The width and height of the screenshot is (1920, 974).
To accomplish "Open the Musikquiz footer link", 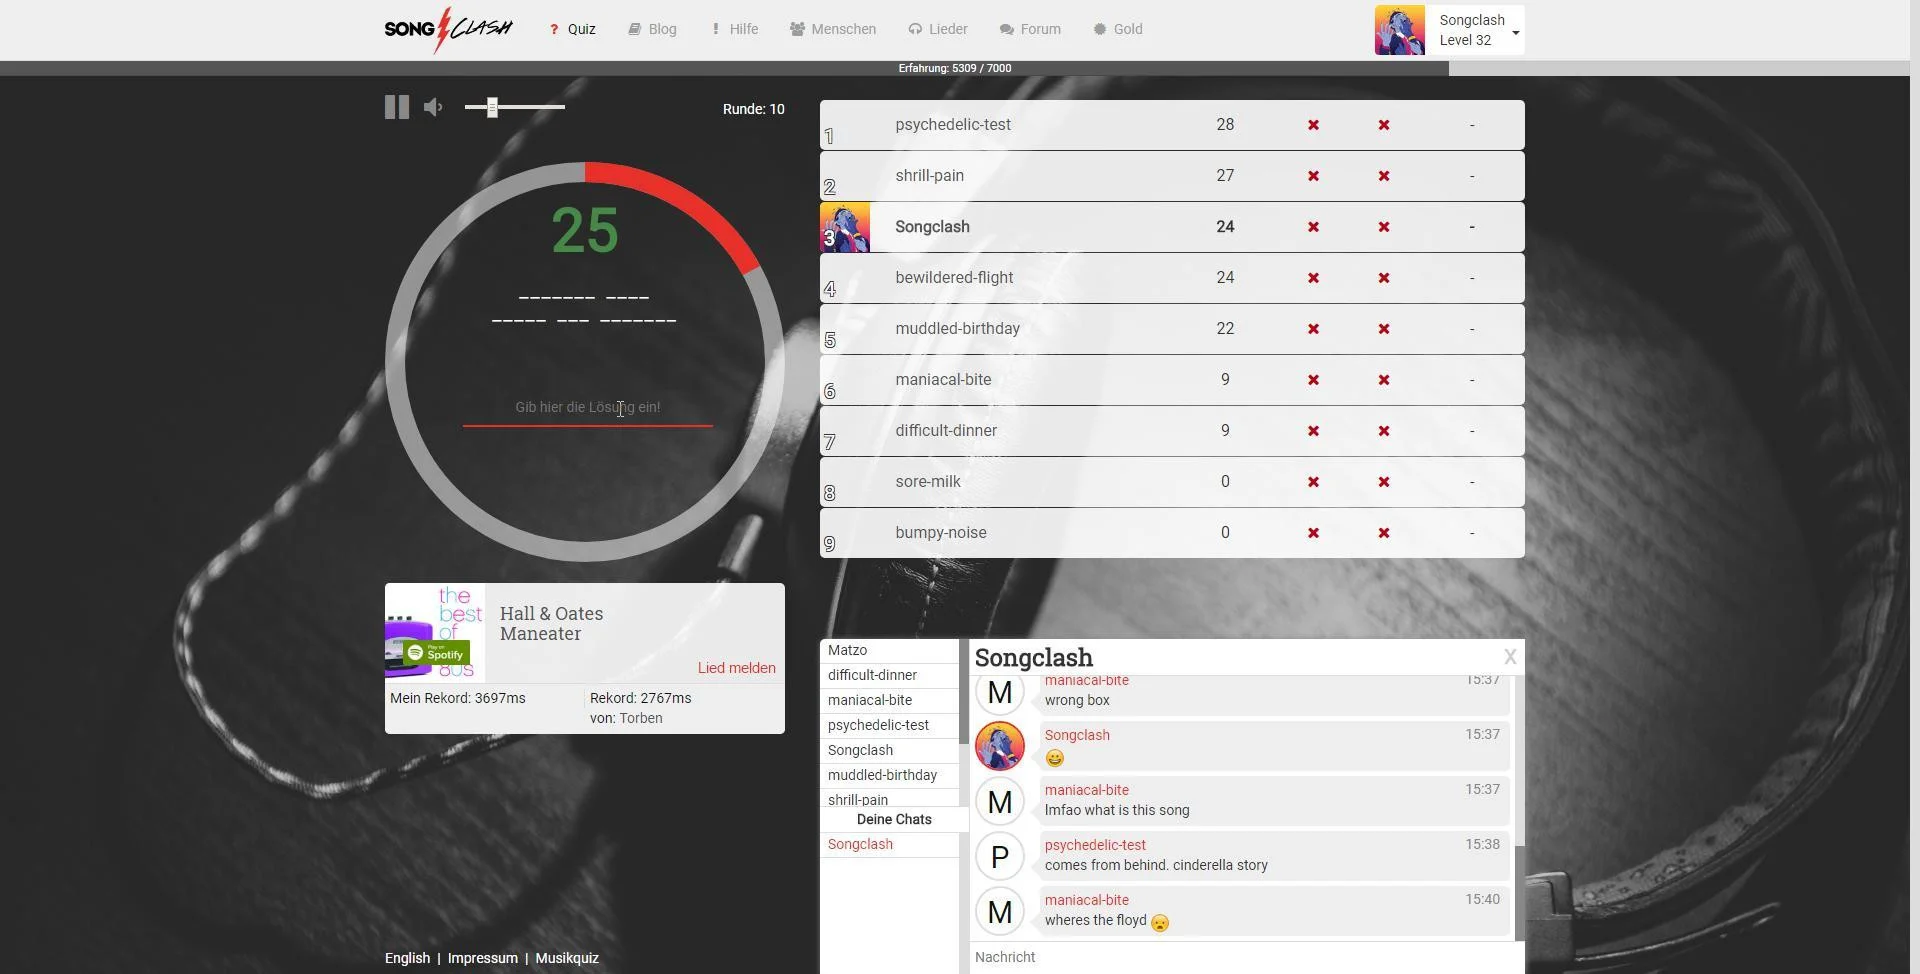I will click(x=567, y=958).
